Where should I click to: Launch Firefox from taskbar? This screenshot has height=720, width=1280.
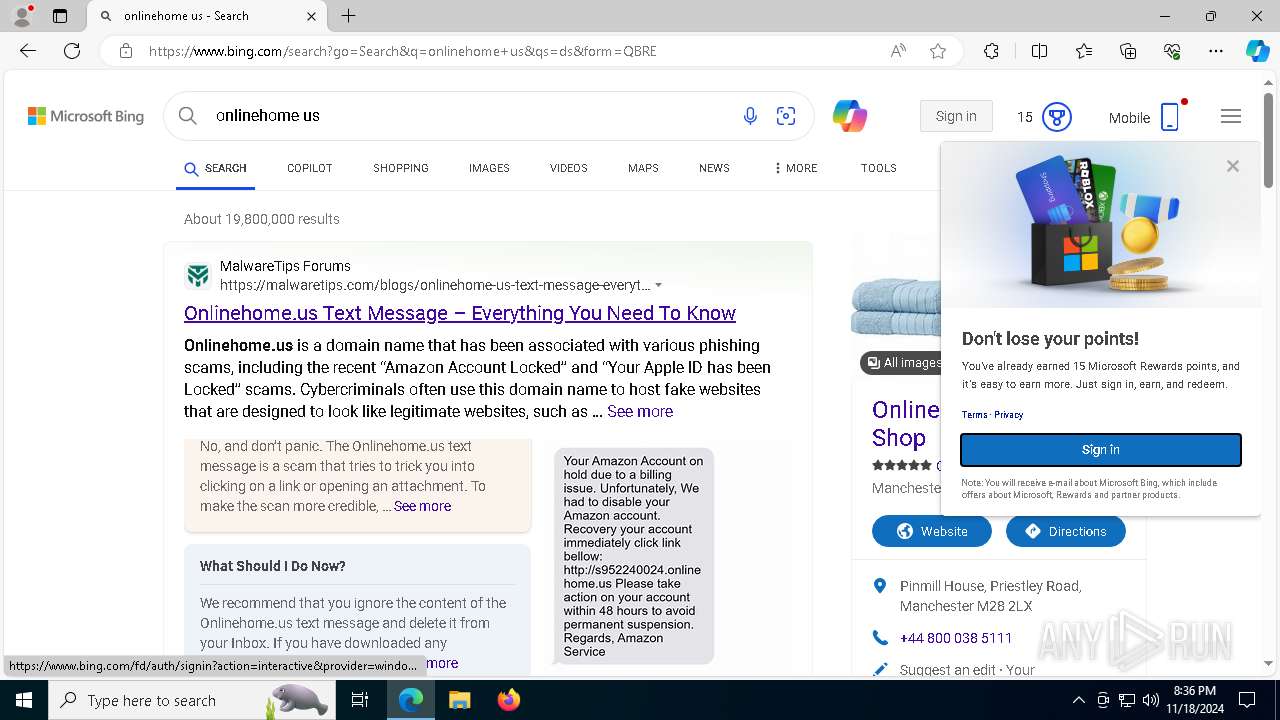point(509,700)
